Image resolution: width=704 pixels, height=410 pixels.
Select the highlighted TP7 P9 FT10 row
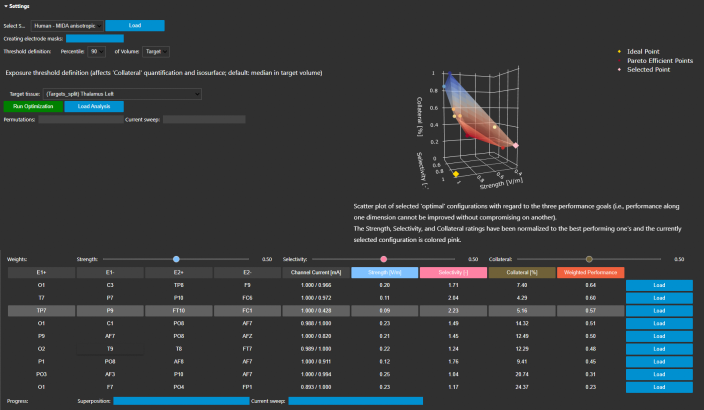316,311
